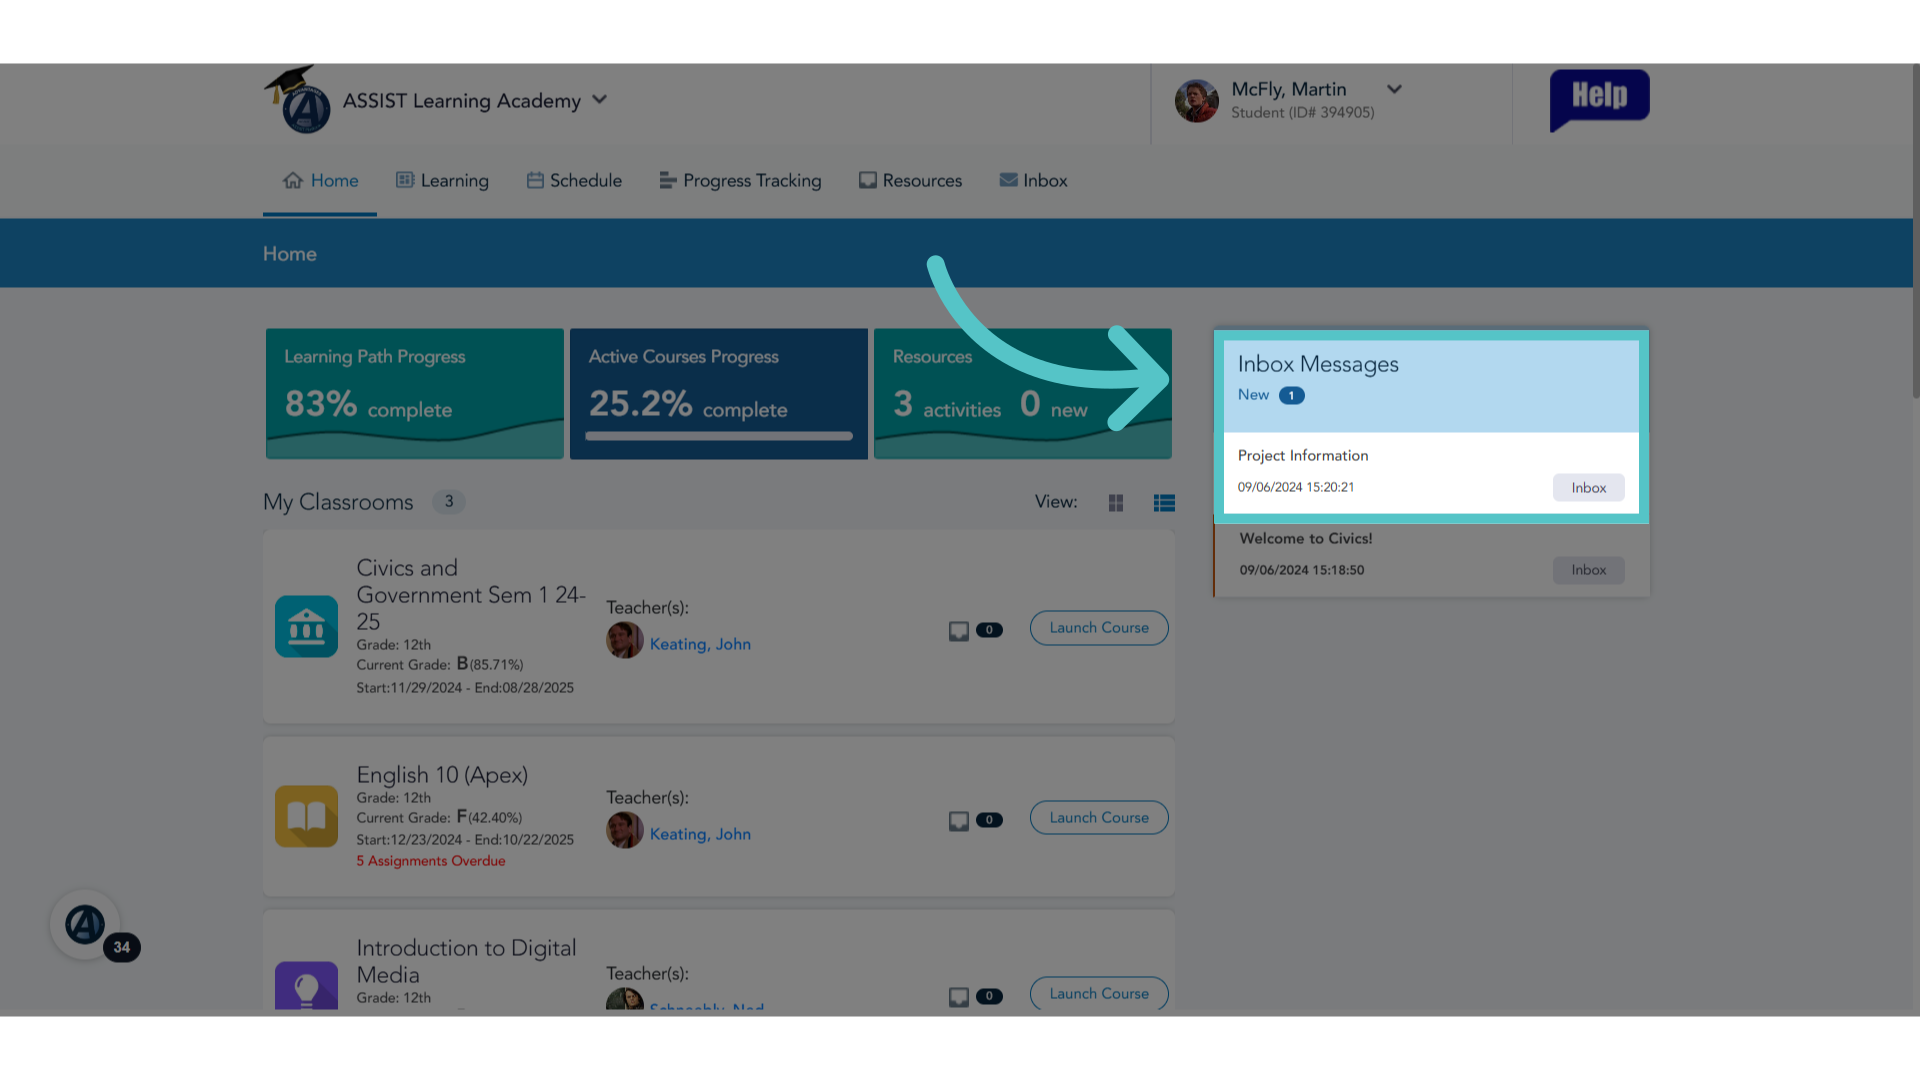Viewport: 1920px width, 1080px height.
Task: Open Progress Tracking tab
Action: click(740, 181)
